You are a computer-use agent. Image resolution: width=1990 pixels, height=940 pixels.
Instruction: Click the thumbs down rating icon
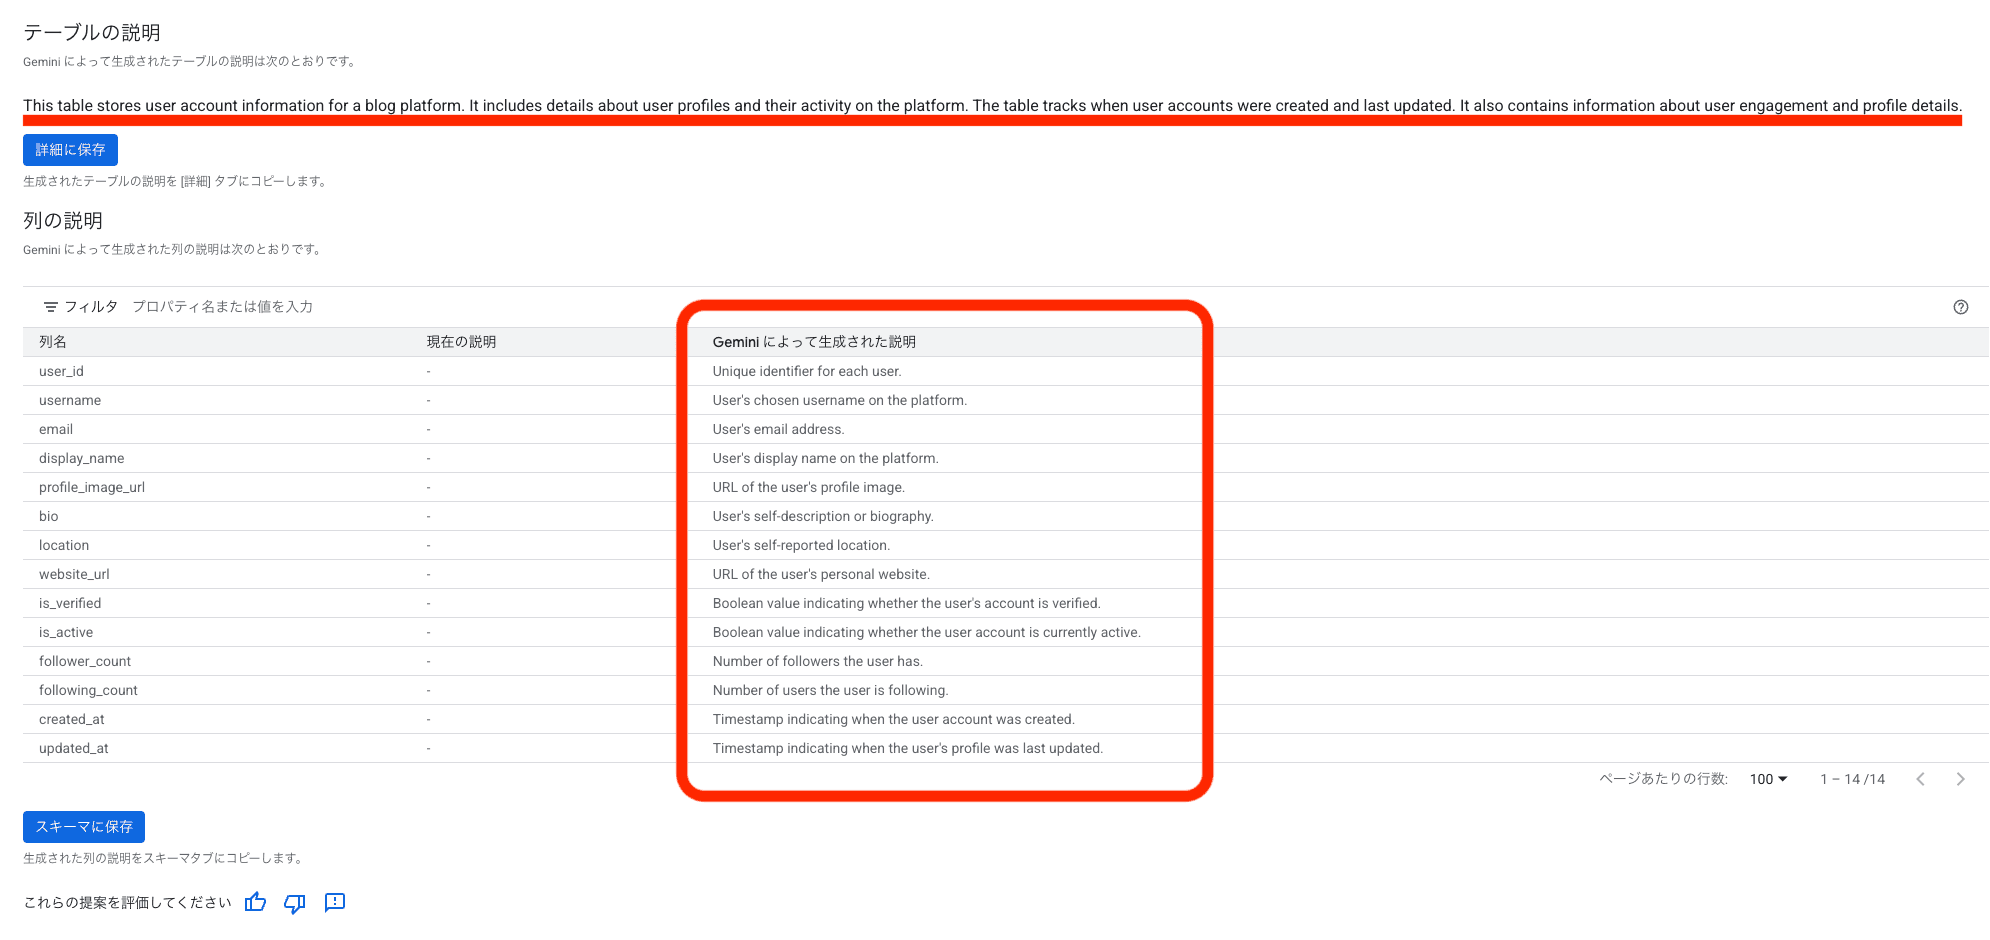[x=295, y=903]
